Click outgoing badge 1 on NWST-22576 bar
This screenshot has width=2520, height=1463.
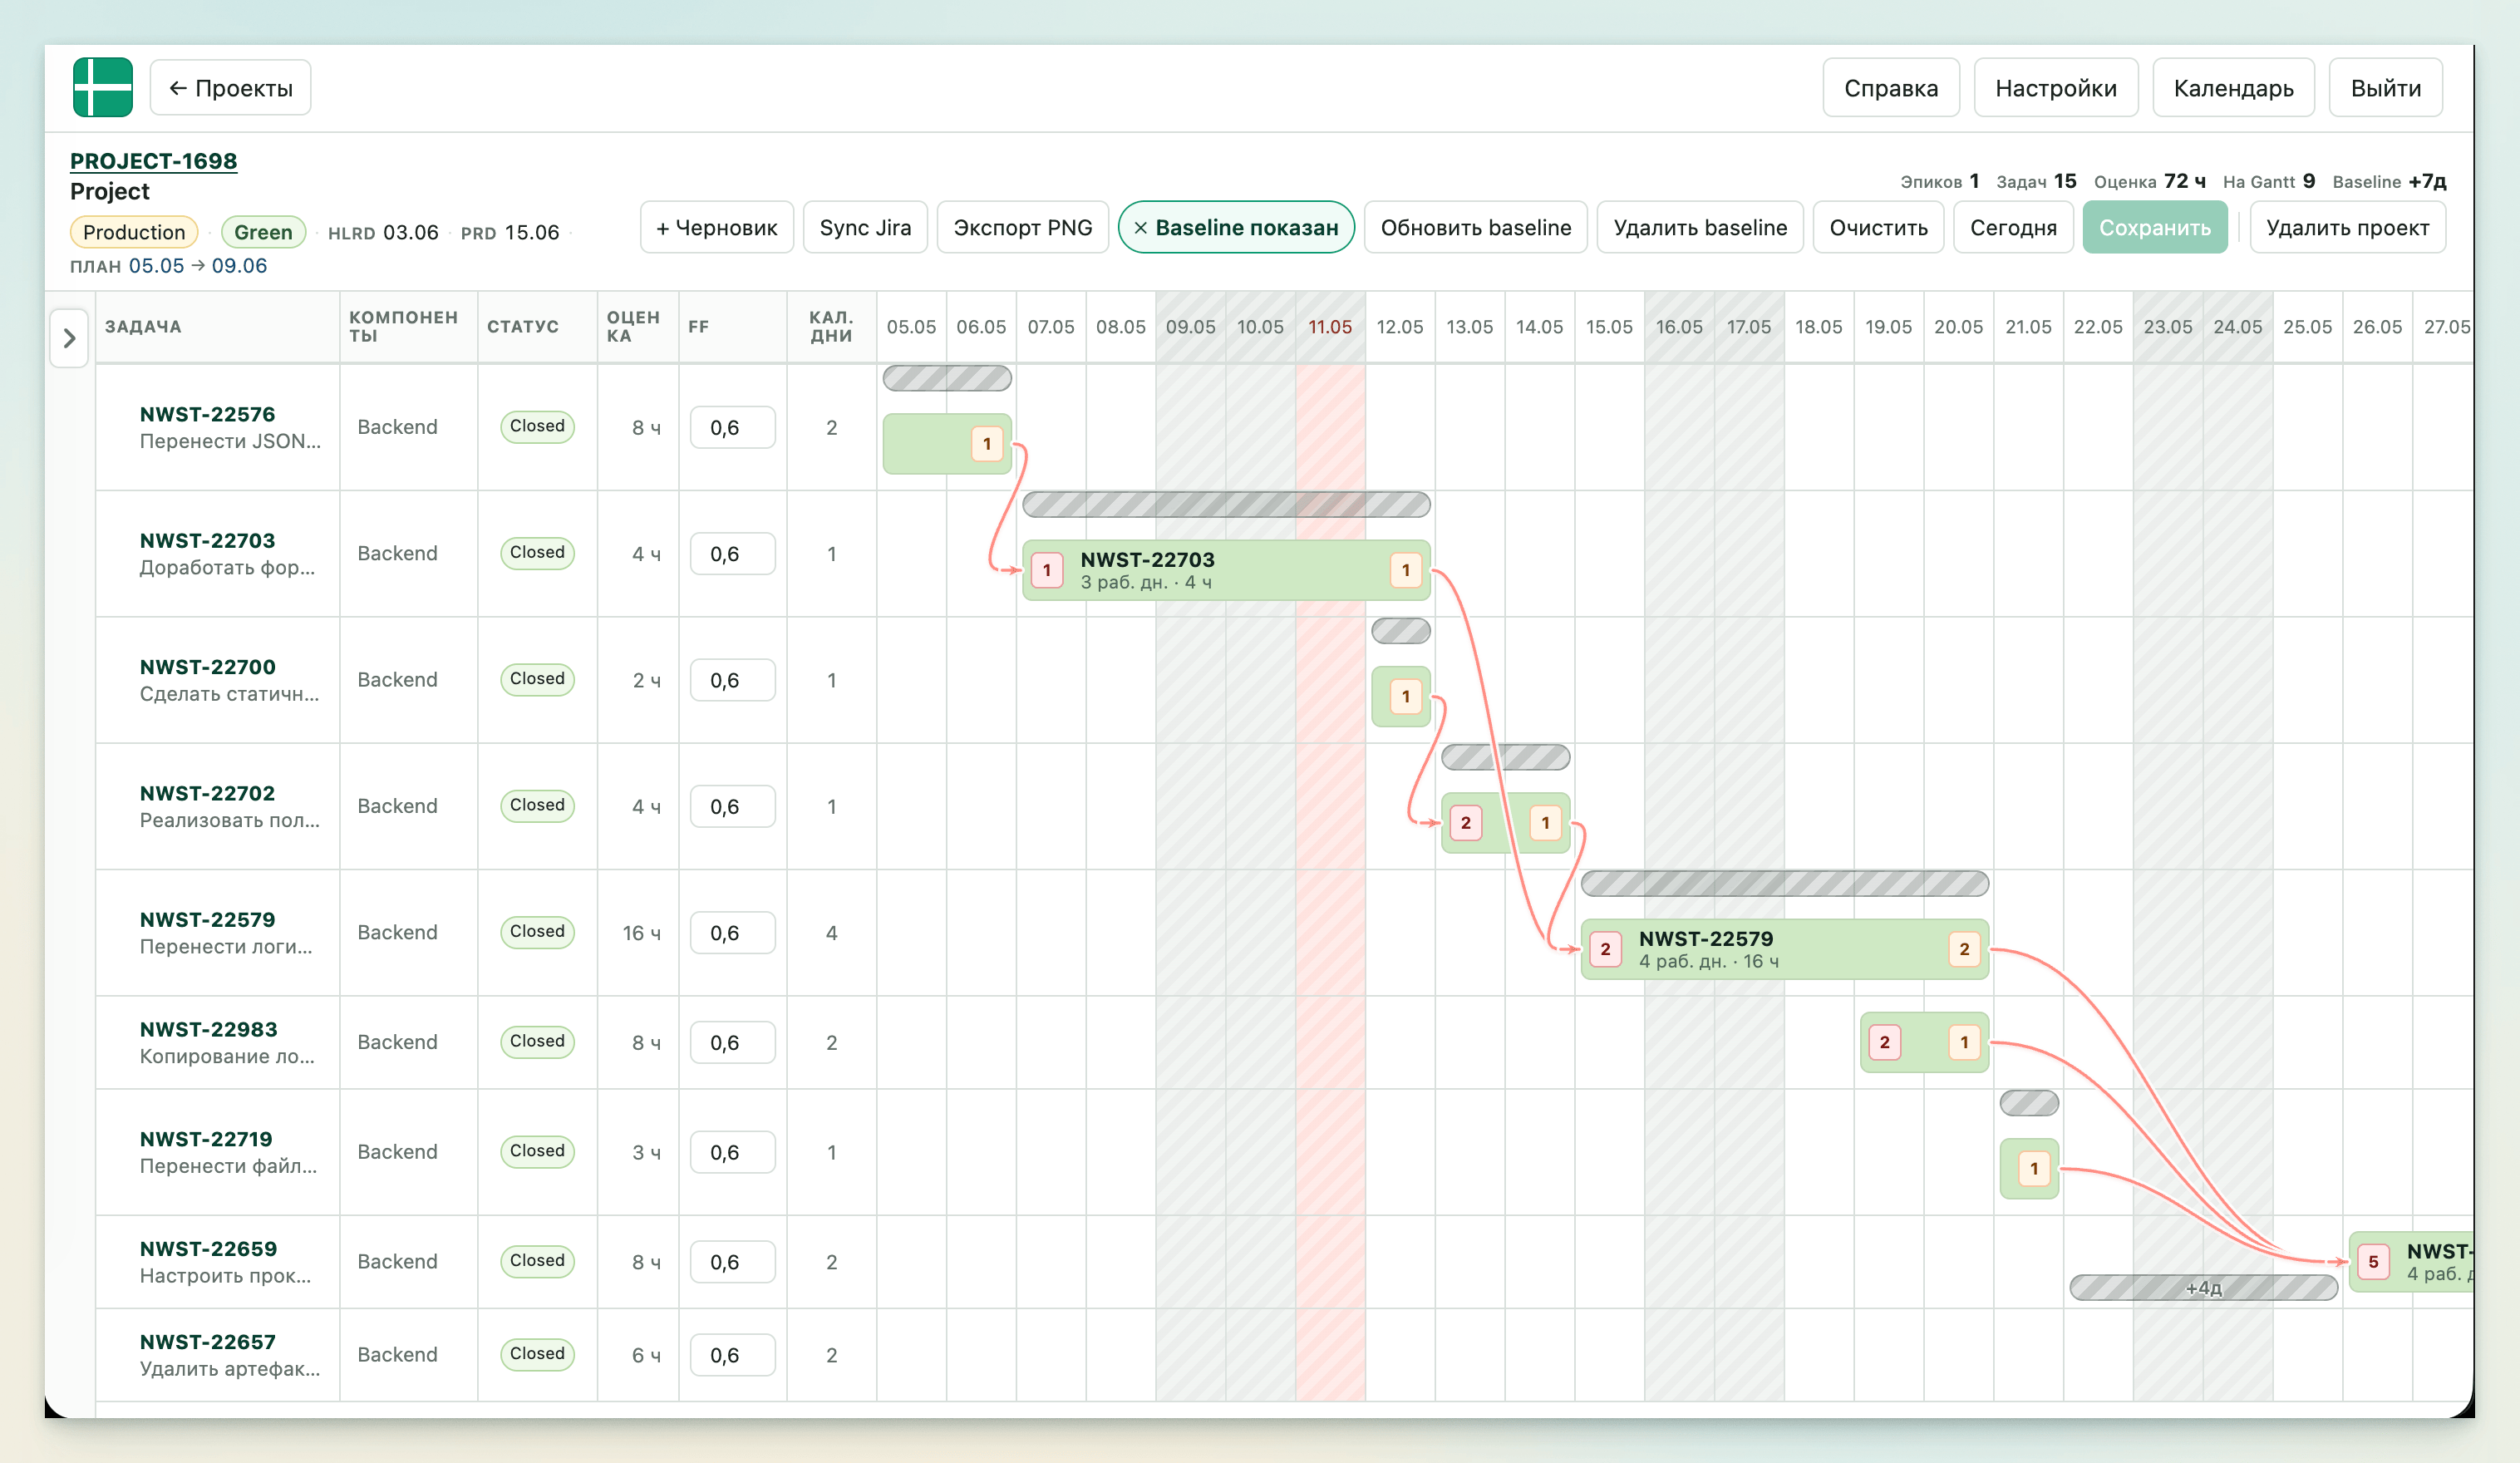(x=987, y=444)
